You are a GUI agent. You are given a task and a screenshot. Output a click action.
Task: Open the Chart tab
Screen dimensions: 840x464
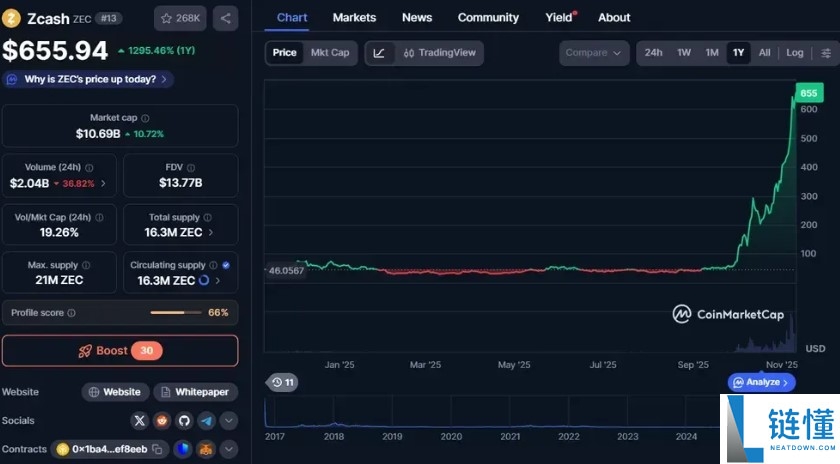[292, 18]
